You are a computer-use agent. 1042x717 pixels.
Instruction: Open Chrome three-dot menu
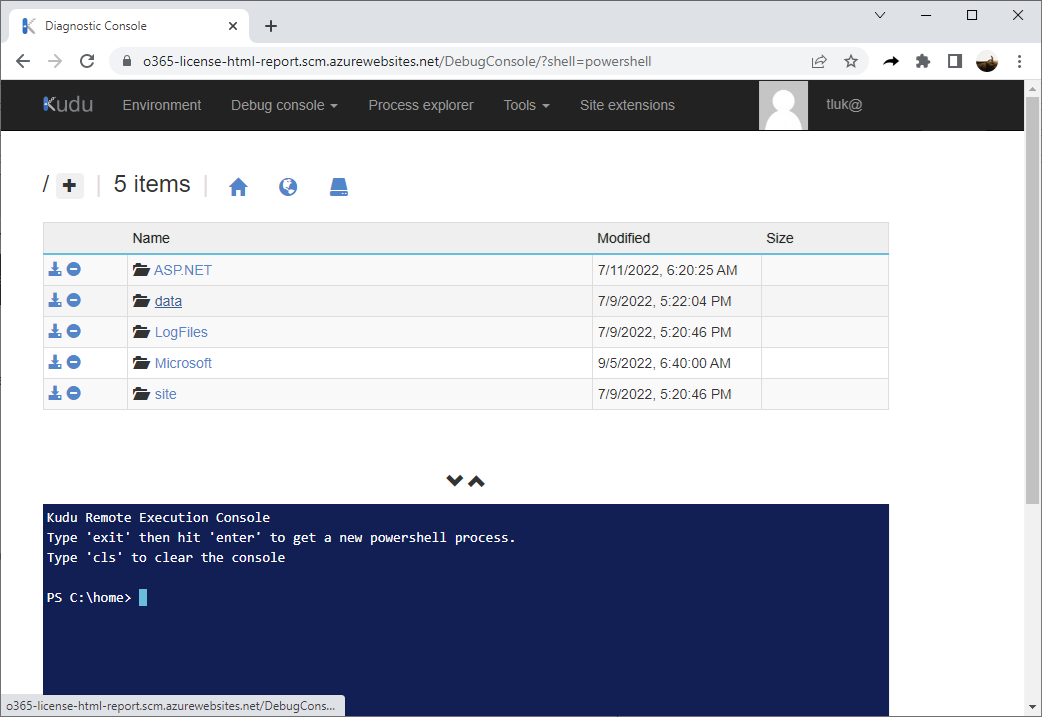coord(1019,61)
